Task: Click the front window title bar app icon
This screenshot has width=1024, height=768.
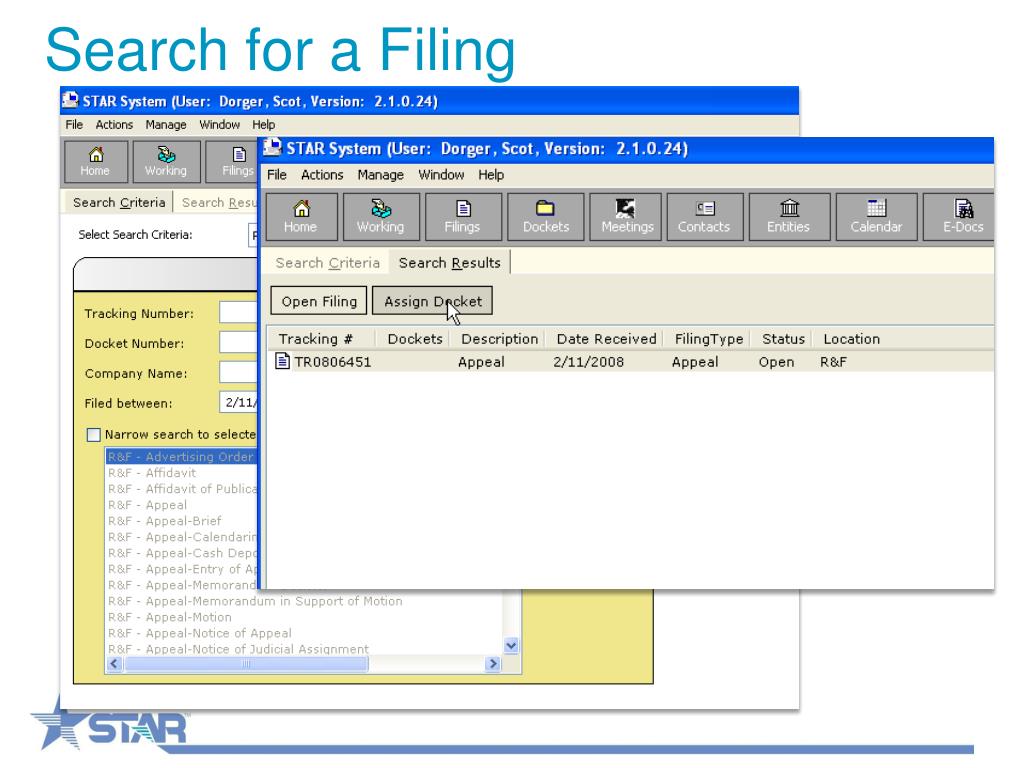Action: [273, 148]
